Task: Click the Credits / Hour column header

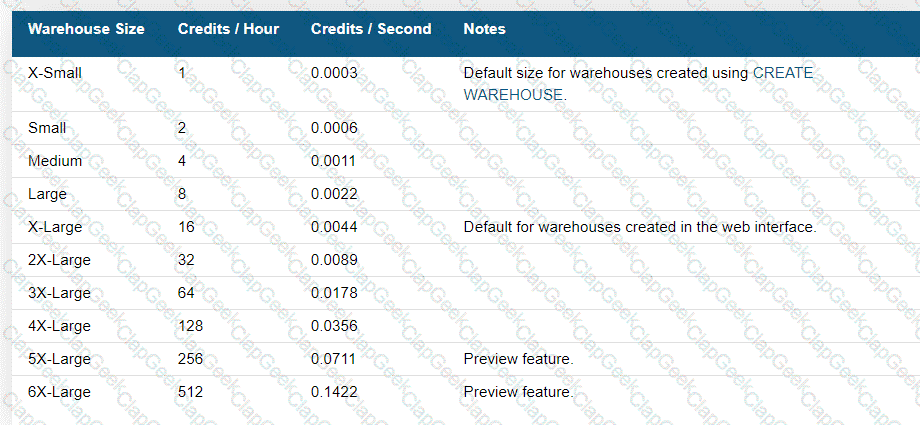Action: [x=228, y=29]
